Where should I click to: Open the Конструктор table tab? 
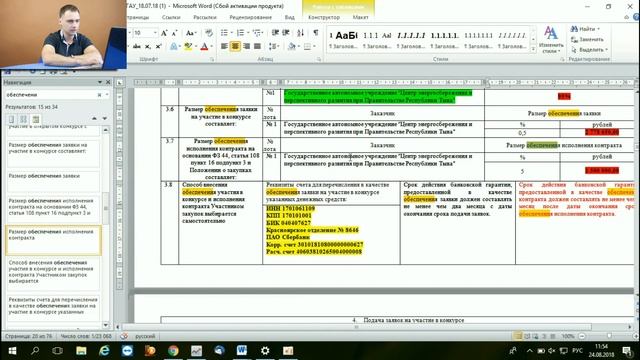(x=324, y=18)
